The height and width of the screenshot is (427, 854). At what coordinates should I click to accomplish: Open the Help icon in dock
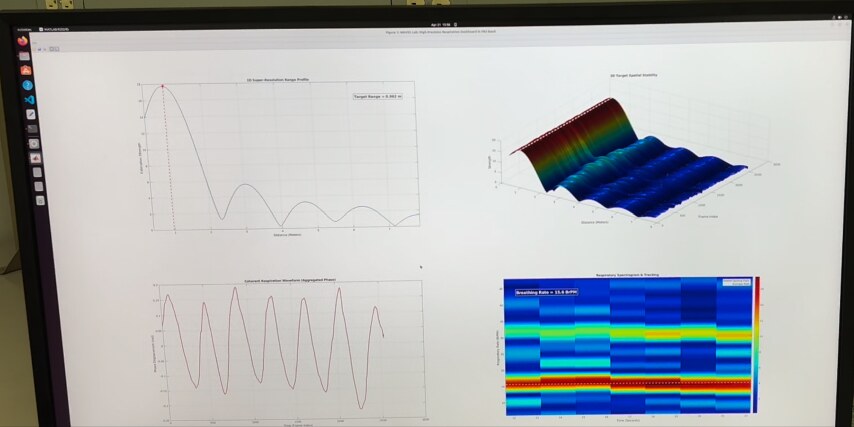tap(27, 85)
